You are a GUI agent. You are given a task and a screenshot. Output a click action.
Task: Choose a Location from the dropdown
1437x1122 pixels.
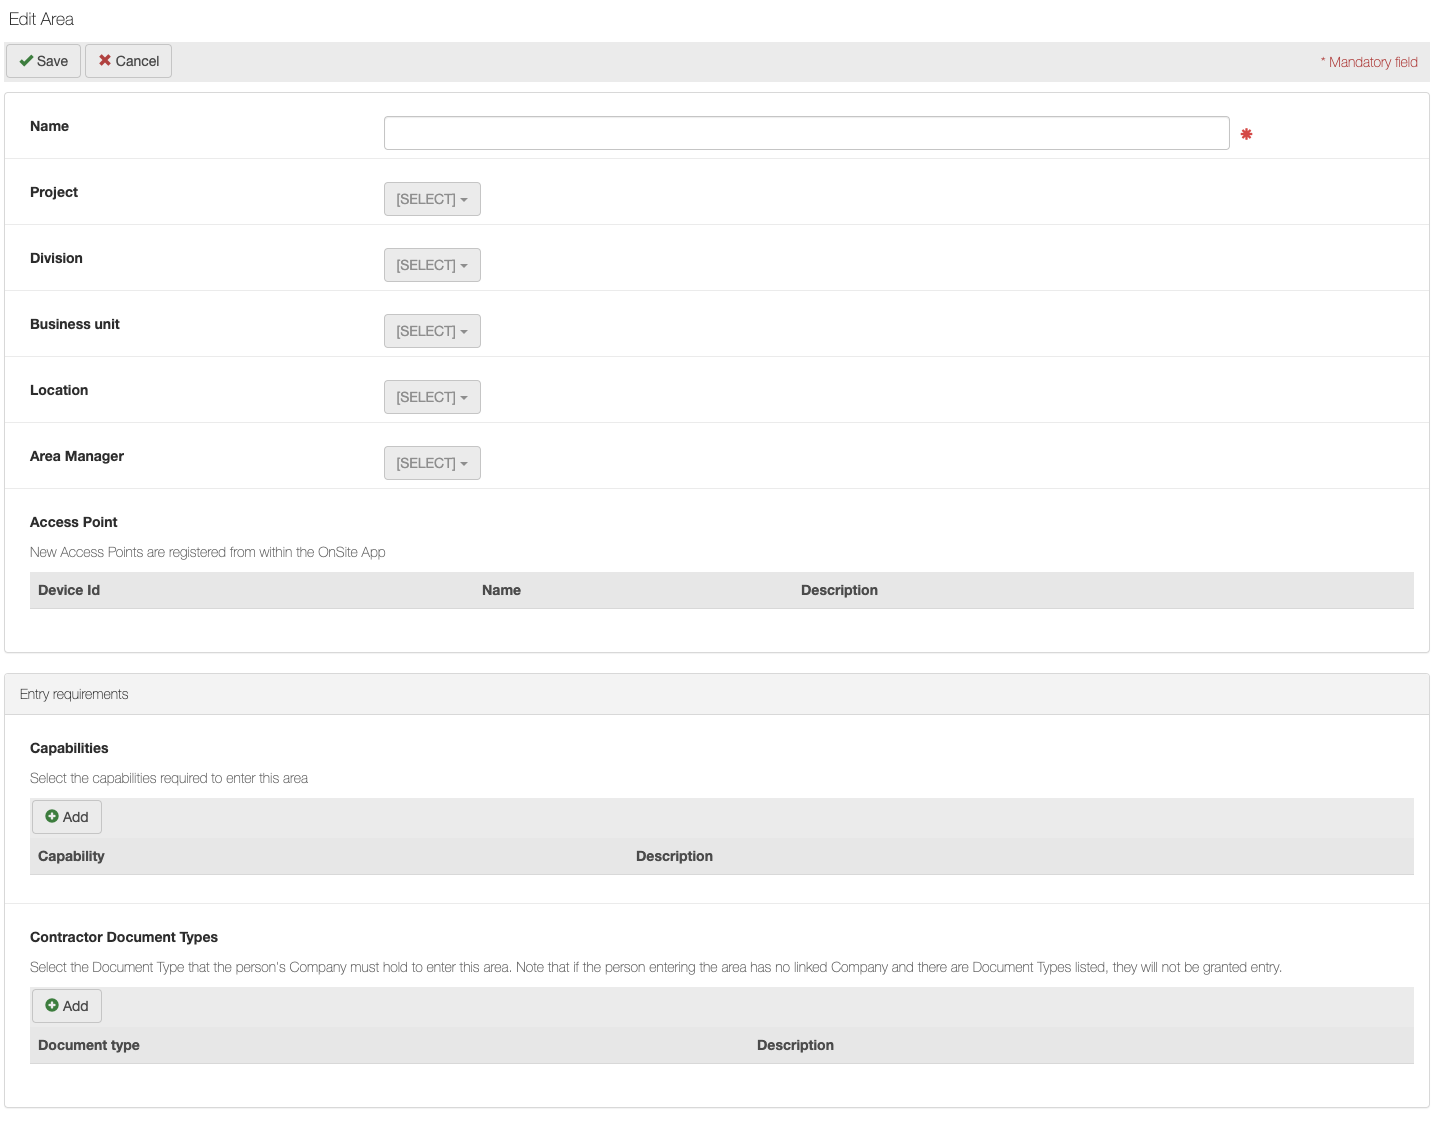pyautogui.click(x=432, y=397)
